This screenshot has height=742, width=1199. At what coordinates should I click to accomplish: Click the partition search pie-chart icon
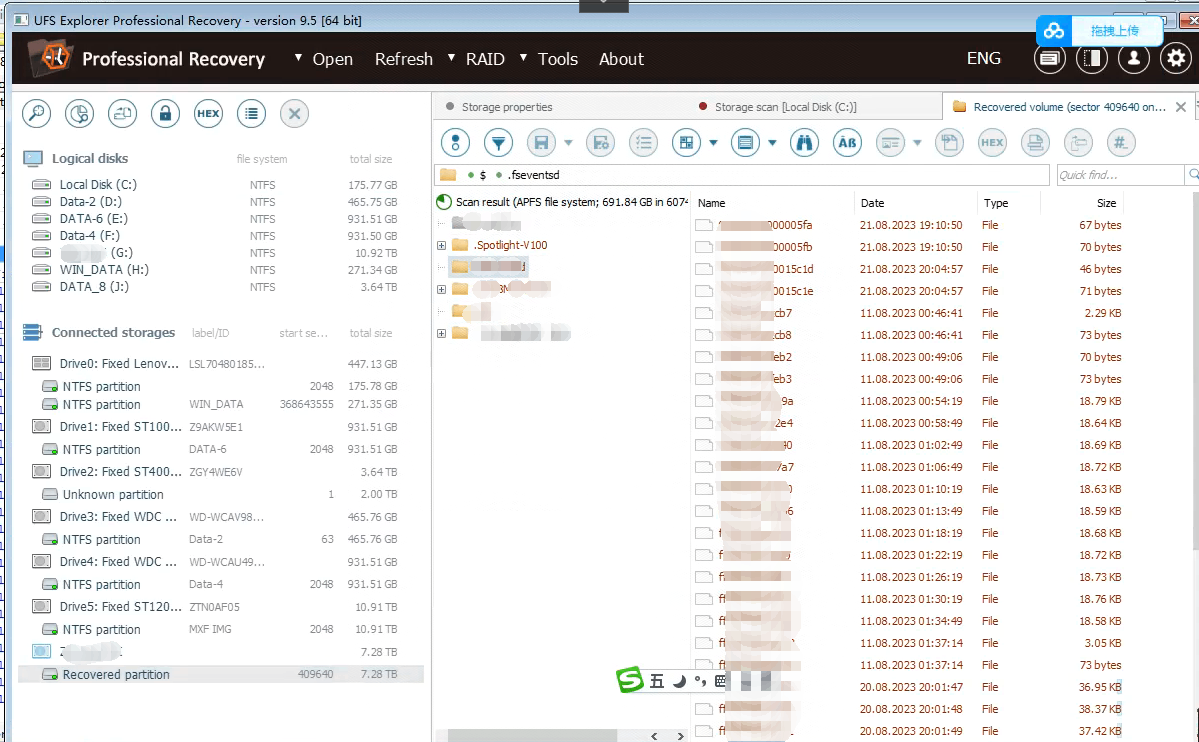80,114
